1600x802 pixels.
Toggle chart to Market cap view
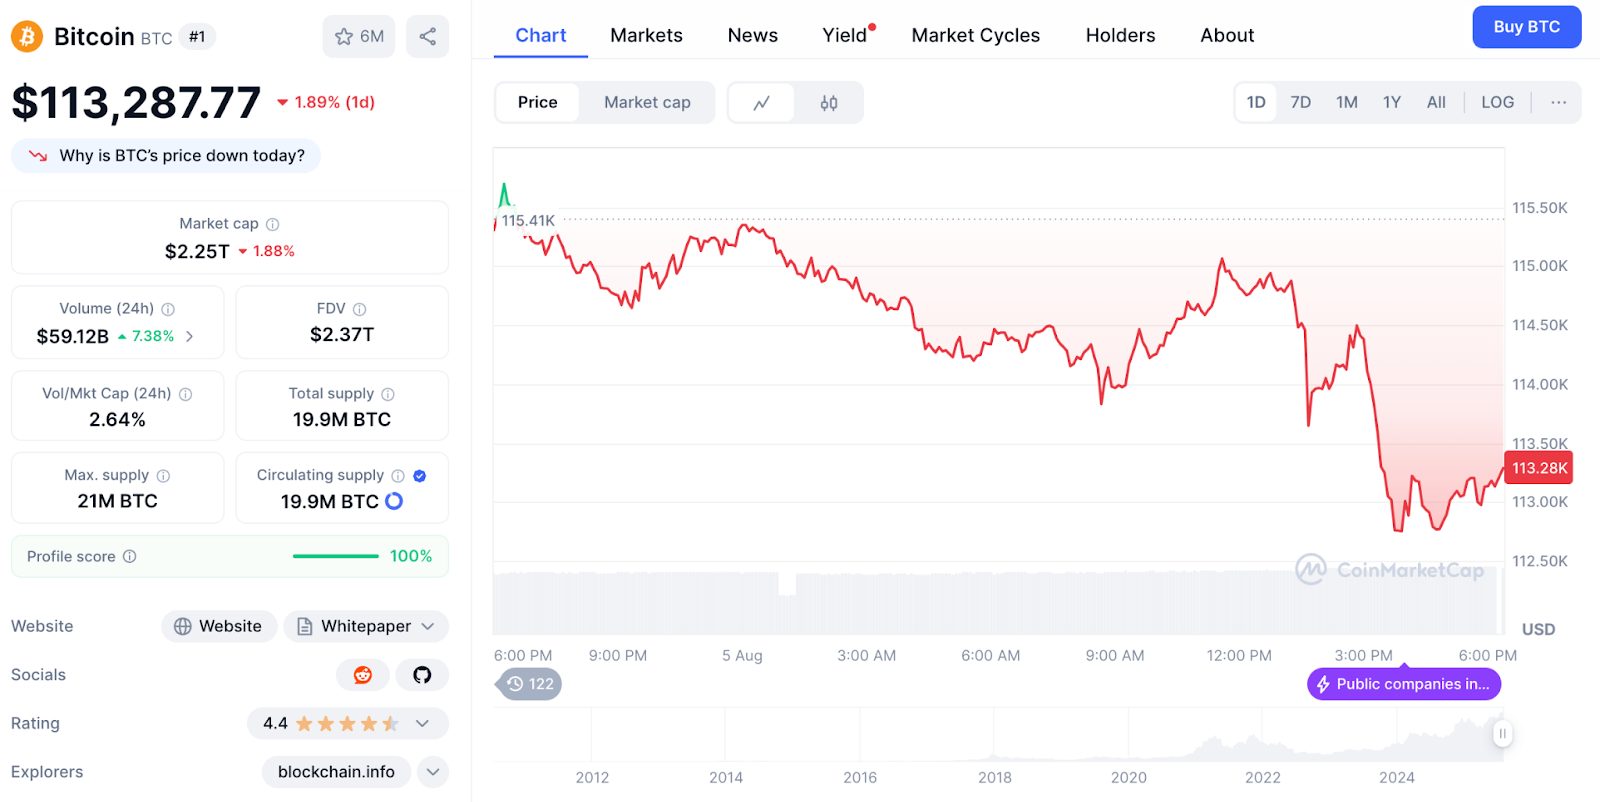coord(647,102)
